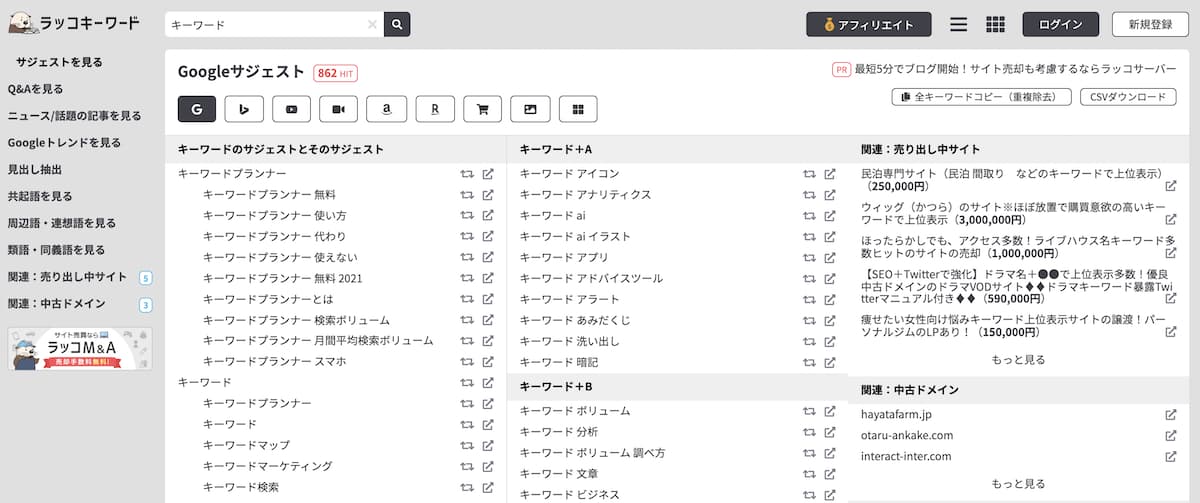Select the YouTube suggest source button
This screenshot has height=503, width=1200.
(x=292, y=108)
